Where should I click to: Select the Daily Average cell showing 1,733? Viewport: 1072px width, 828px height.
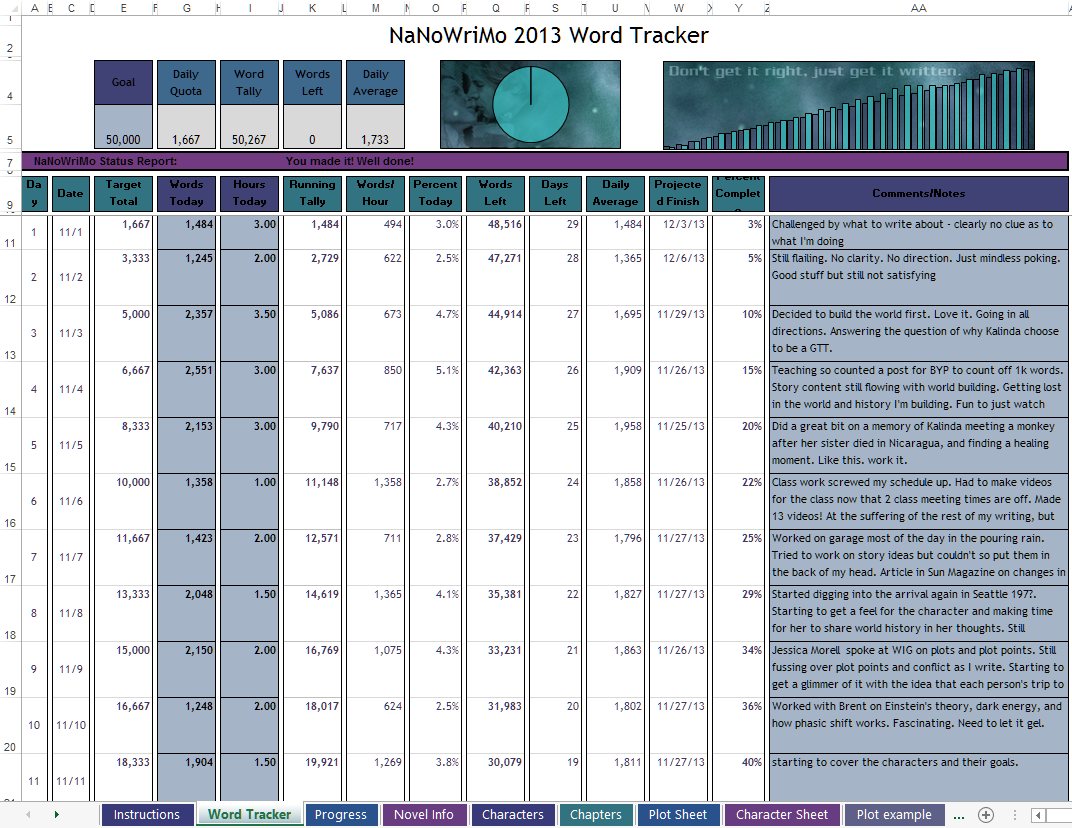pos(375,127)
